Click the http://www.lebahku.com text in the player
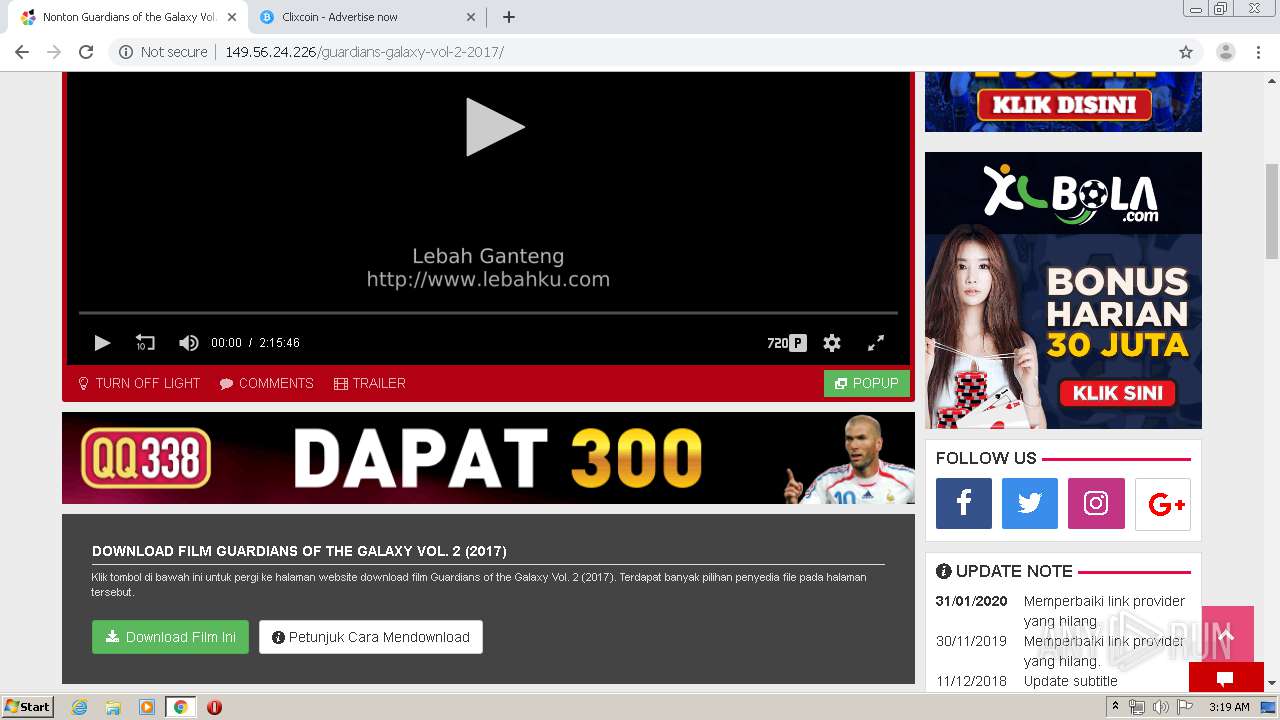 click(x=488, y=279)
